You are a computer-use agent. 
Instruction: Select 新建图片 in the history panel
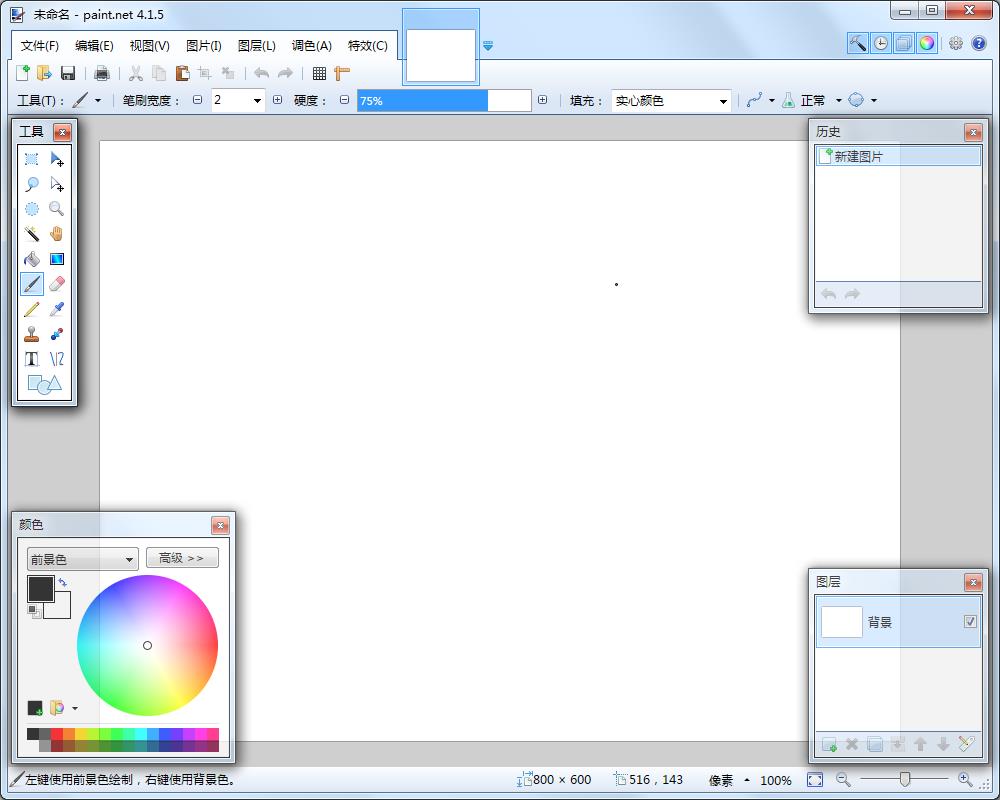860,156
